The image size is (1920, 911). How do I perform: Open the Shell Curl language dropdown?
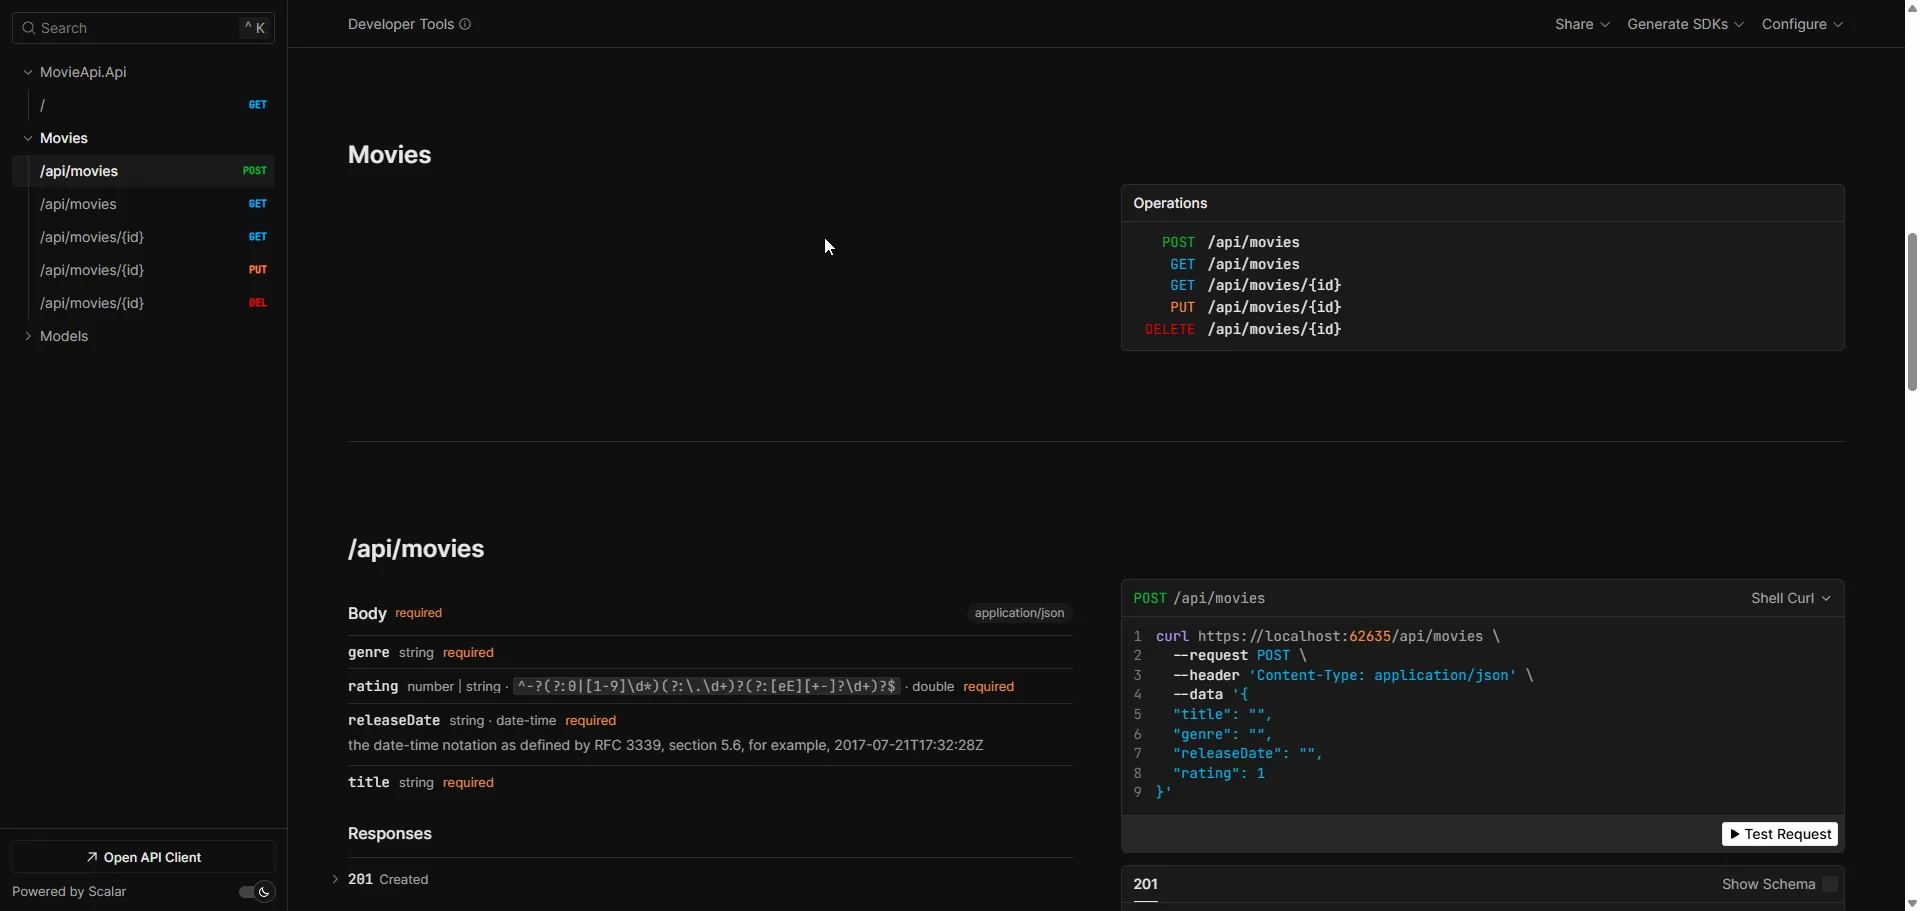[x=1791, y=597]
